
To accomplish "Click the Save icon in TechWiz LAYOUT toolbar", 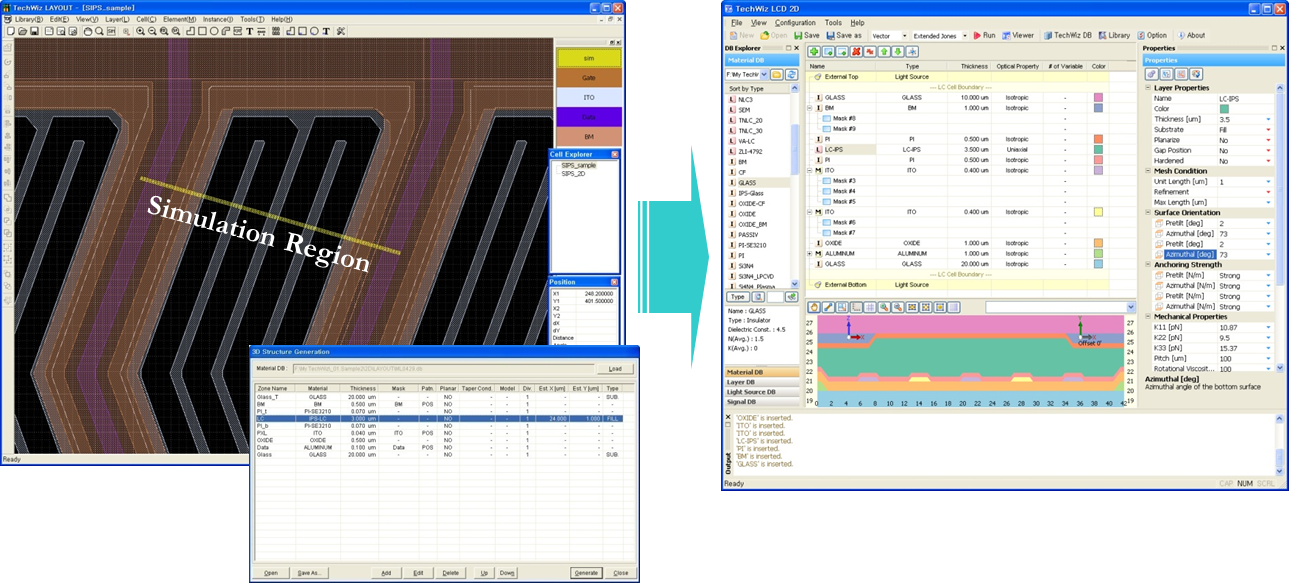I will click(x=34, y=31).
